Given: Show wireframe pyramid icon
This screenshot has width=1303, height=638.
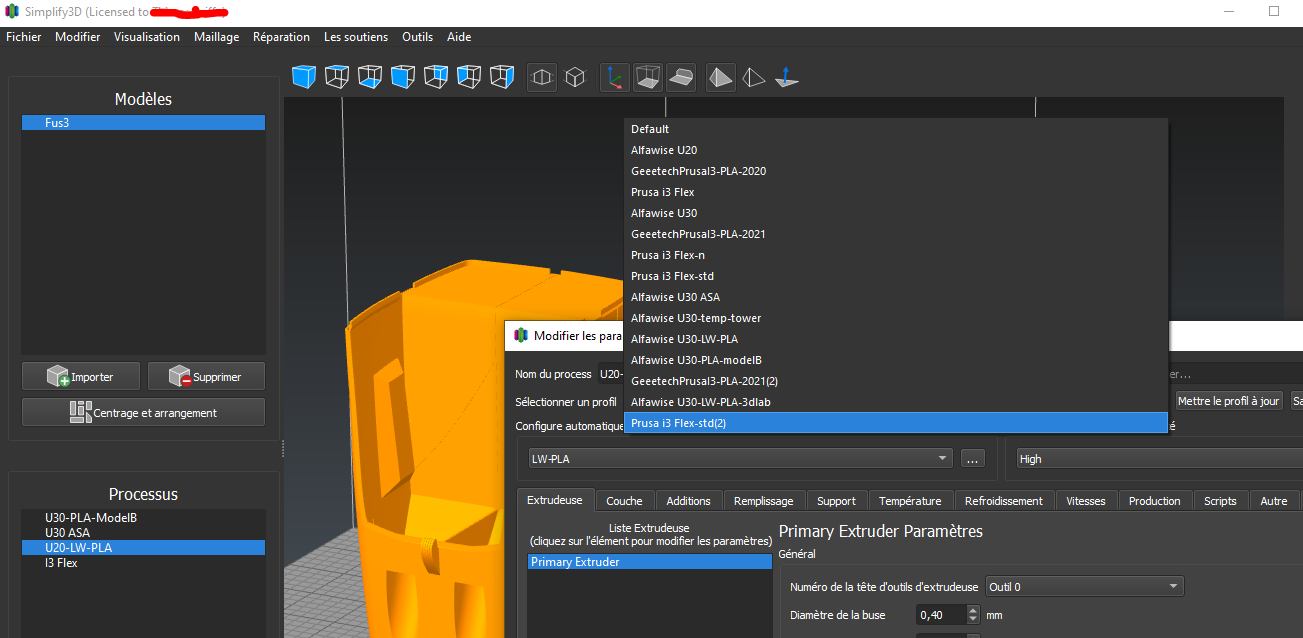Looking at the screenshot, I should pyautogui.click(x=754, y=76).
